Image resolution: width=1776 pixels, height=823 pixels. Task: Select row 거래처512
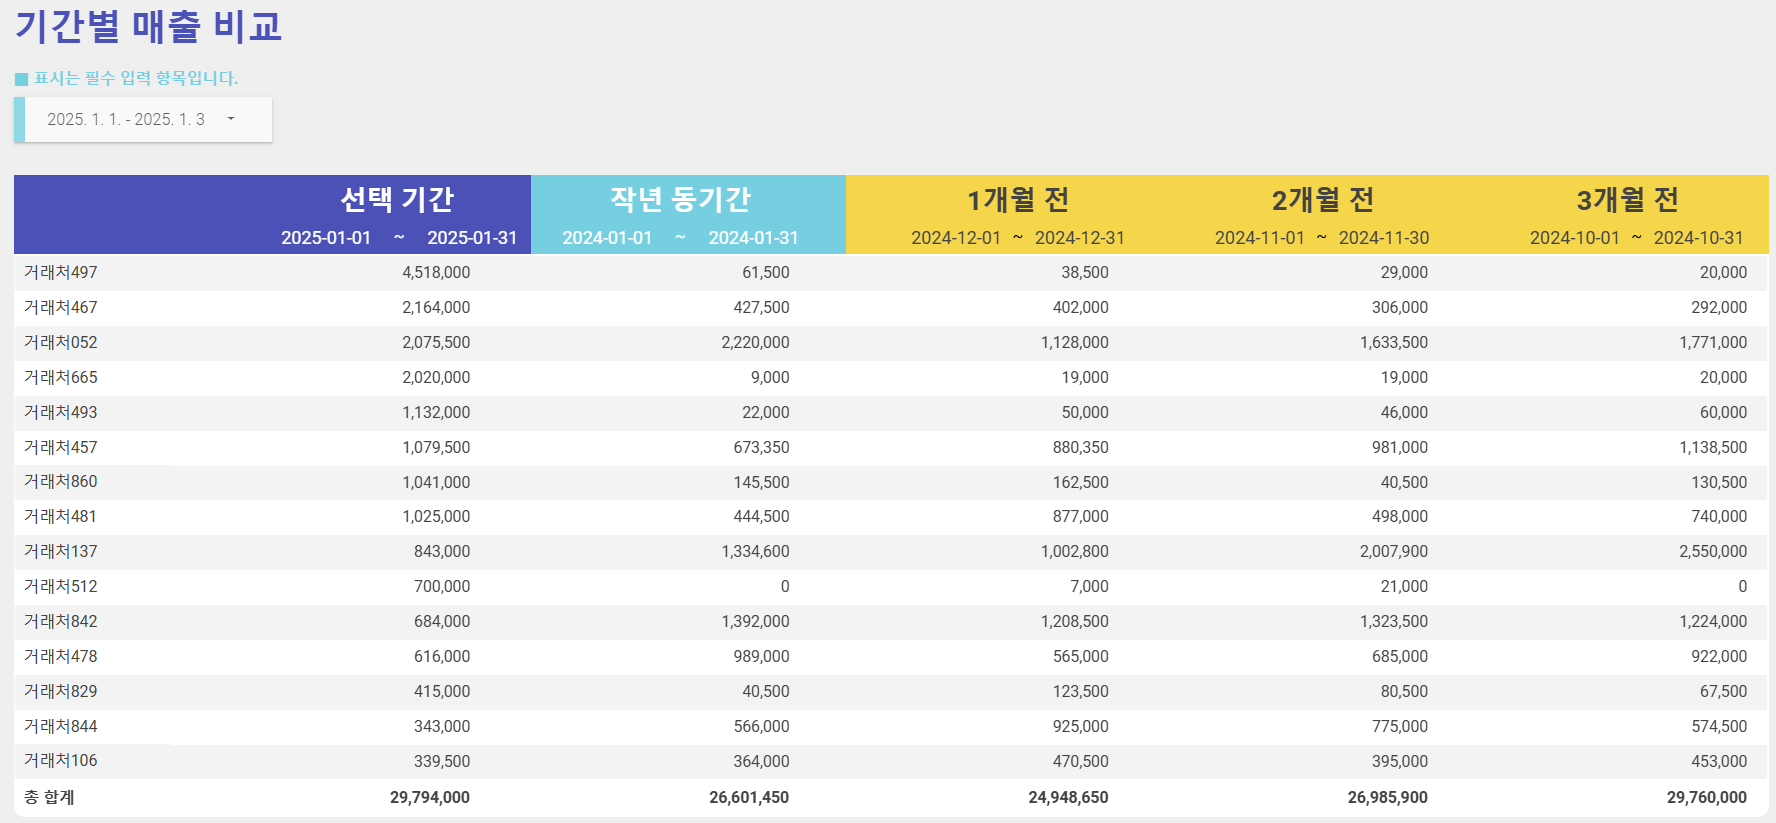pyautogui.click(x=890, y=587)
